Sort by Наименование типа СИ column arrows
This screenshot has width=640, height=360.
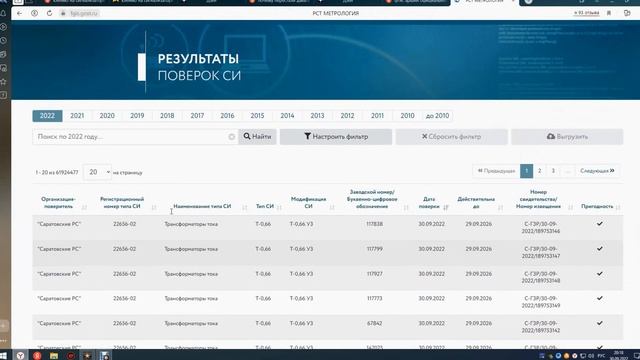244,207
